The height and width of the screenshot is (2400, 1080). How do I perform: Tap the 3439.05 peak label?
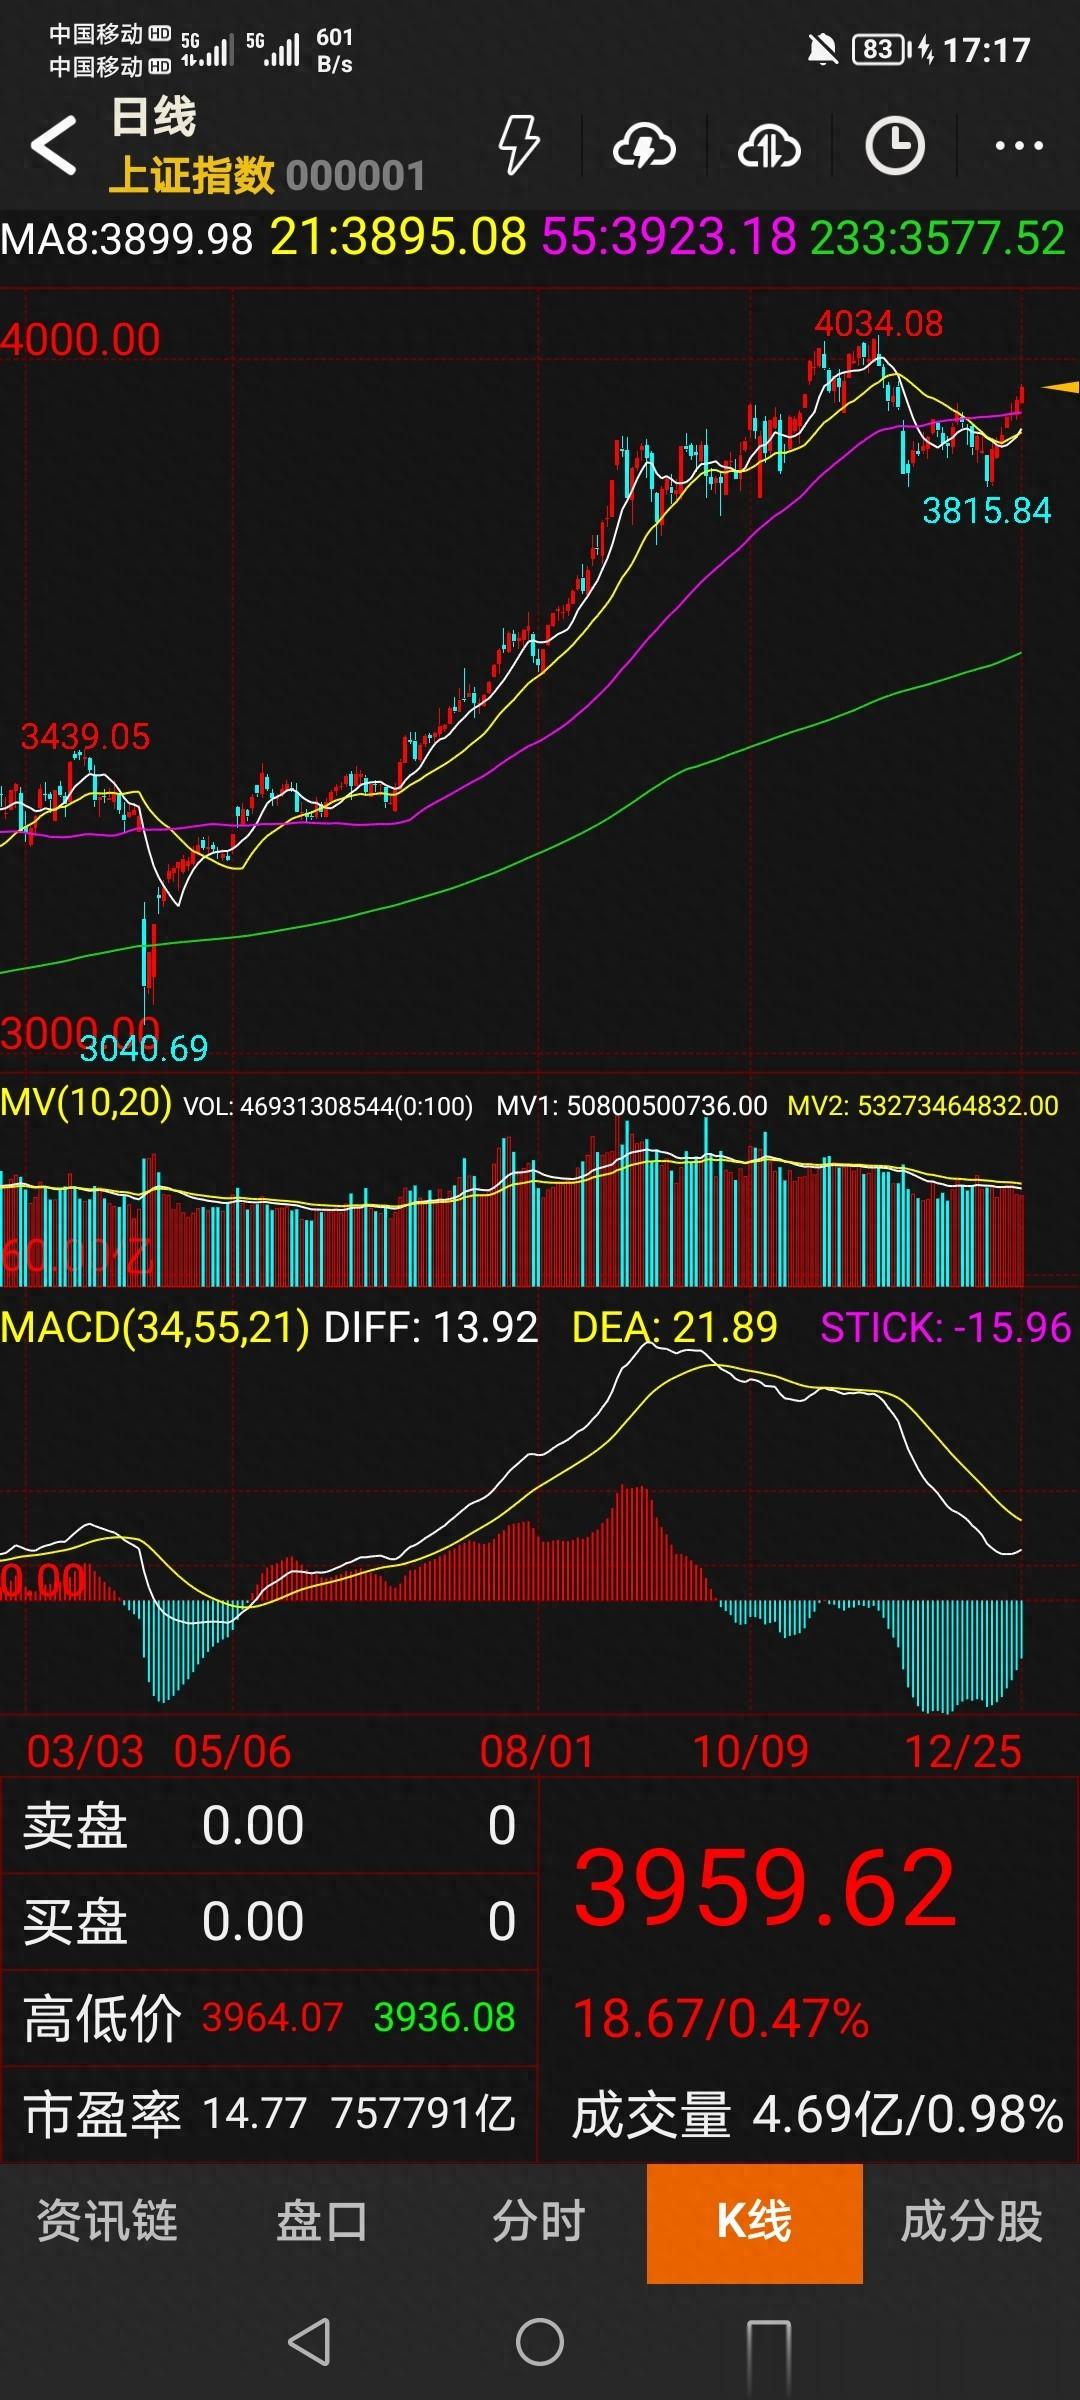tap(85, 737)
